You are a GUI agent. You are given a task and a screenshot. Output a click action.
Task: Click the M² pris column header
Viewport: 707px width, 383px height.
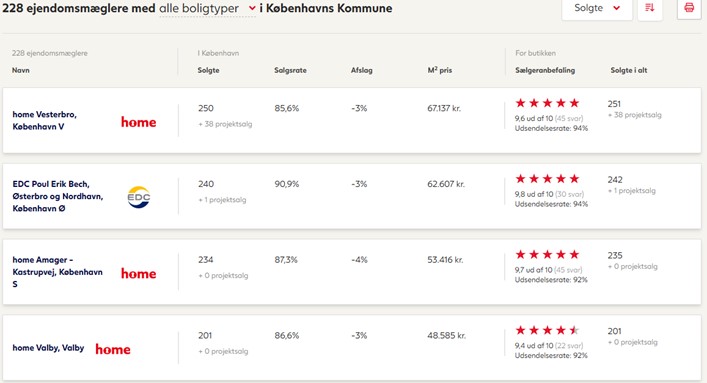(x=440, y=70)
